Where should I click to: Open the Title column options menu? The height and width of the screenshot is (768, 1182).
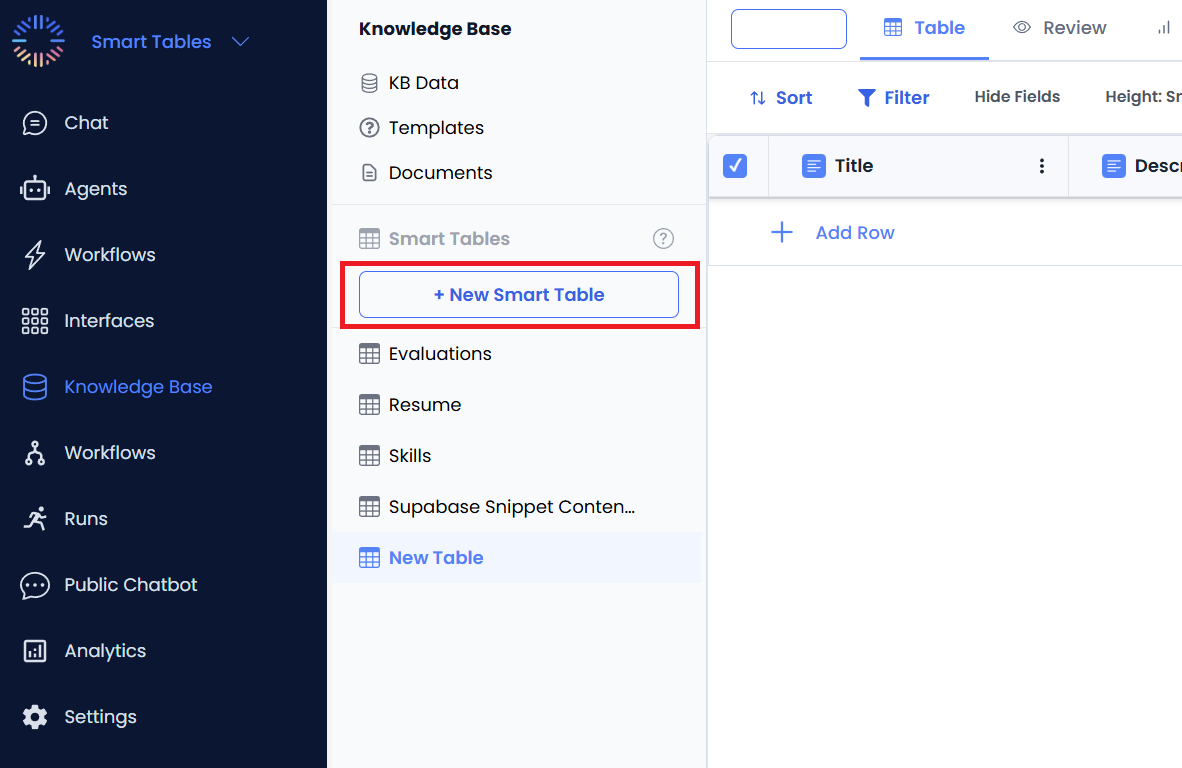(x=1042, y=165)
